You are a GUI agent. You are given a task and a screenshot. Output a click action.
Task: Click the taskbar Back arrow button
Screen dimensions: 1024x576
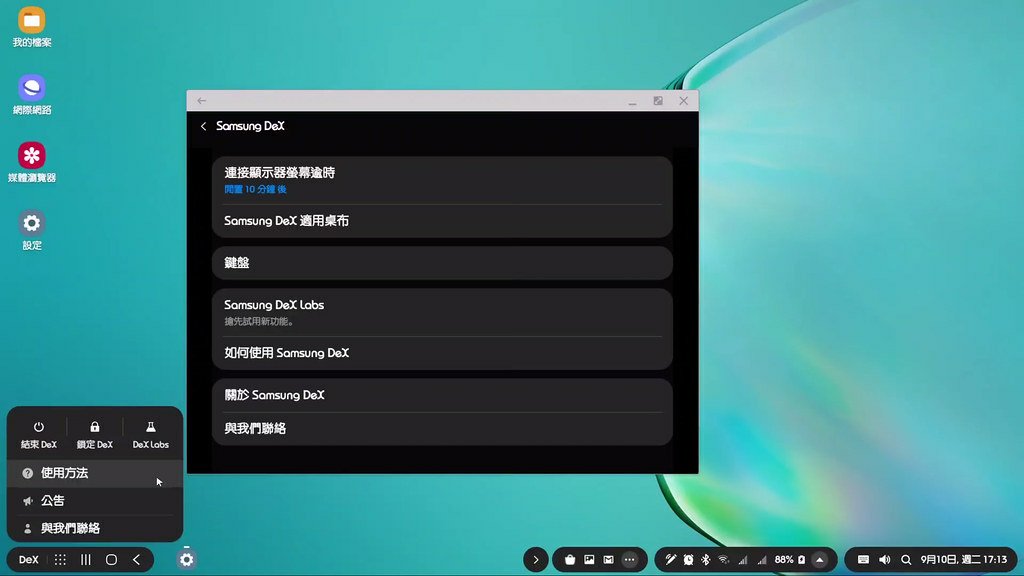136,560
